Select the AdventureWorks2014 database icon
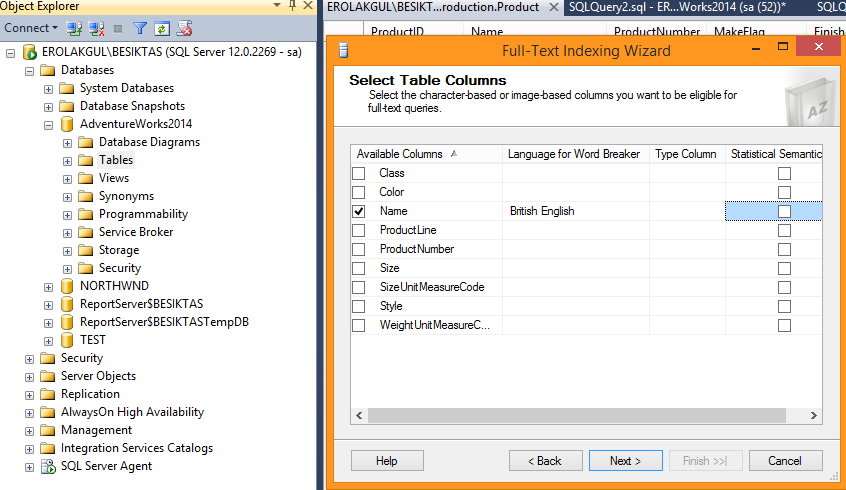The width and height of the screenshot is (846, 490). pyautogui.click(x=67, y=124)
